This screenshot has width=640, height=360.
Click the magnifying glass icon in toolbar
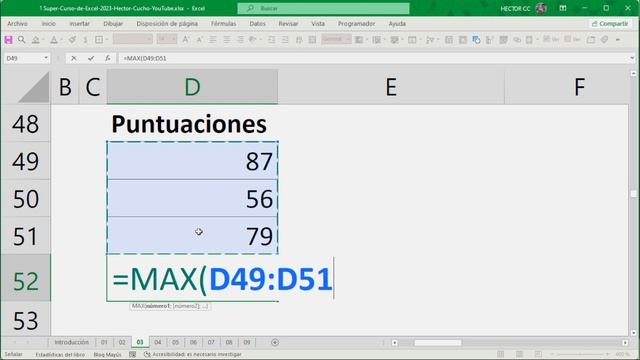tap(22, 40)
